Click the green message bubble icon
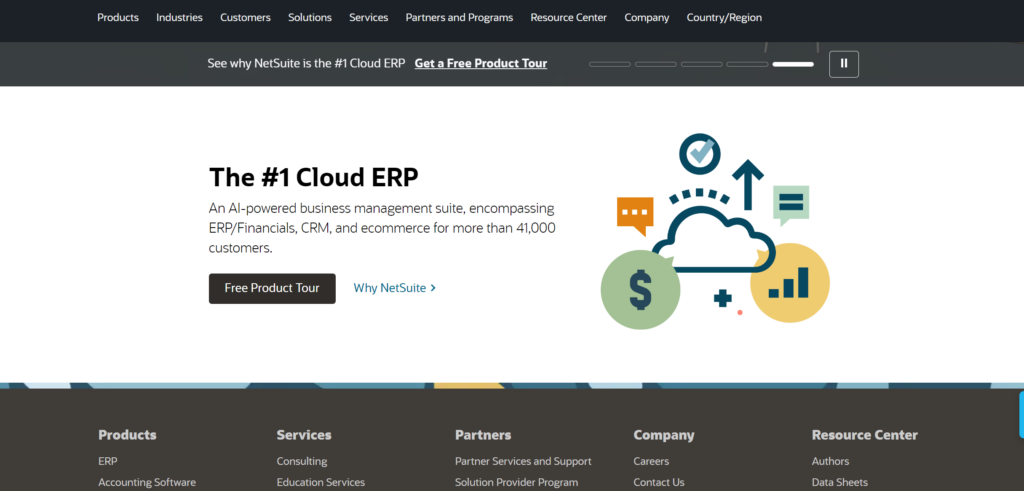The image size is (1024, 491). [x=790, y=204]
